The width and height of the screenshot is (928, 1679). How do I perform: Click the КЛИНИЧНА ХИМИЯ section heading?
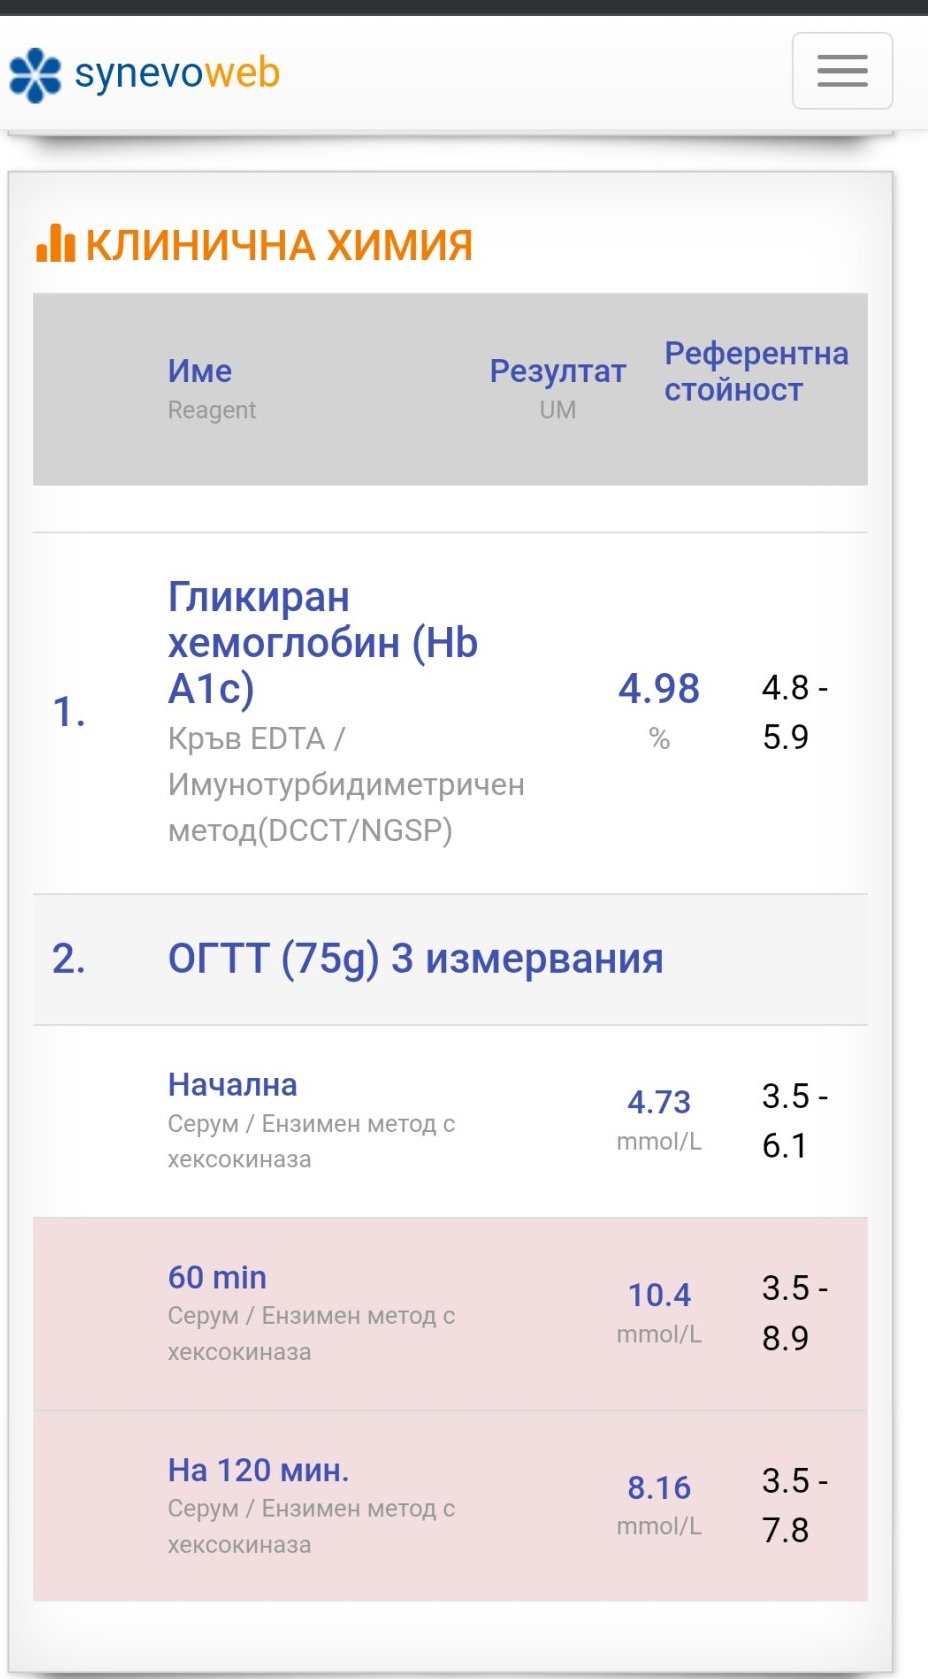279,245
